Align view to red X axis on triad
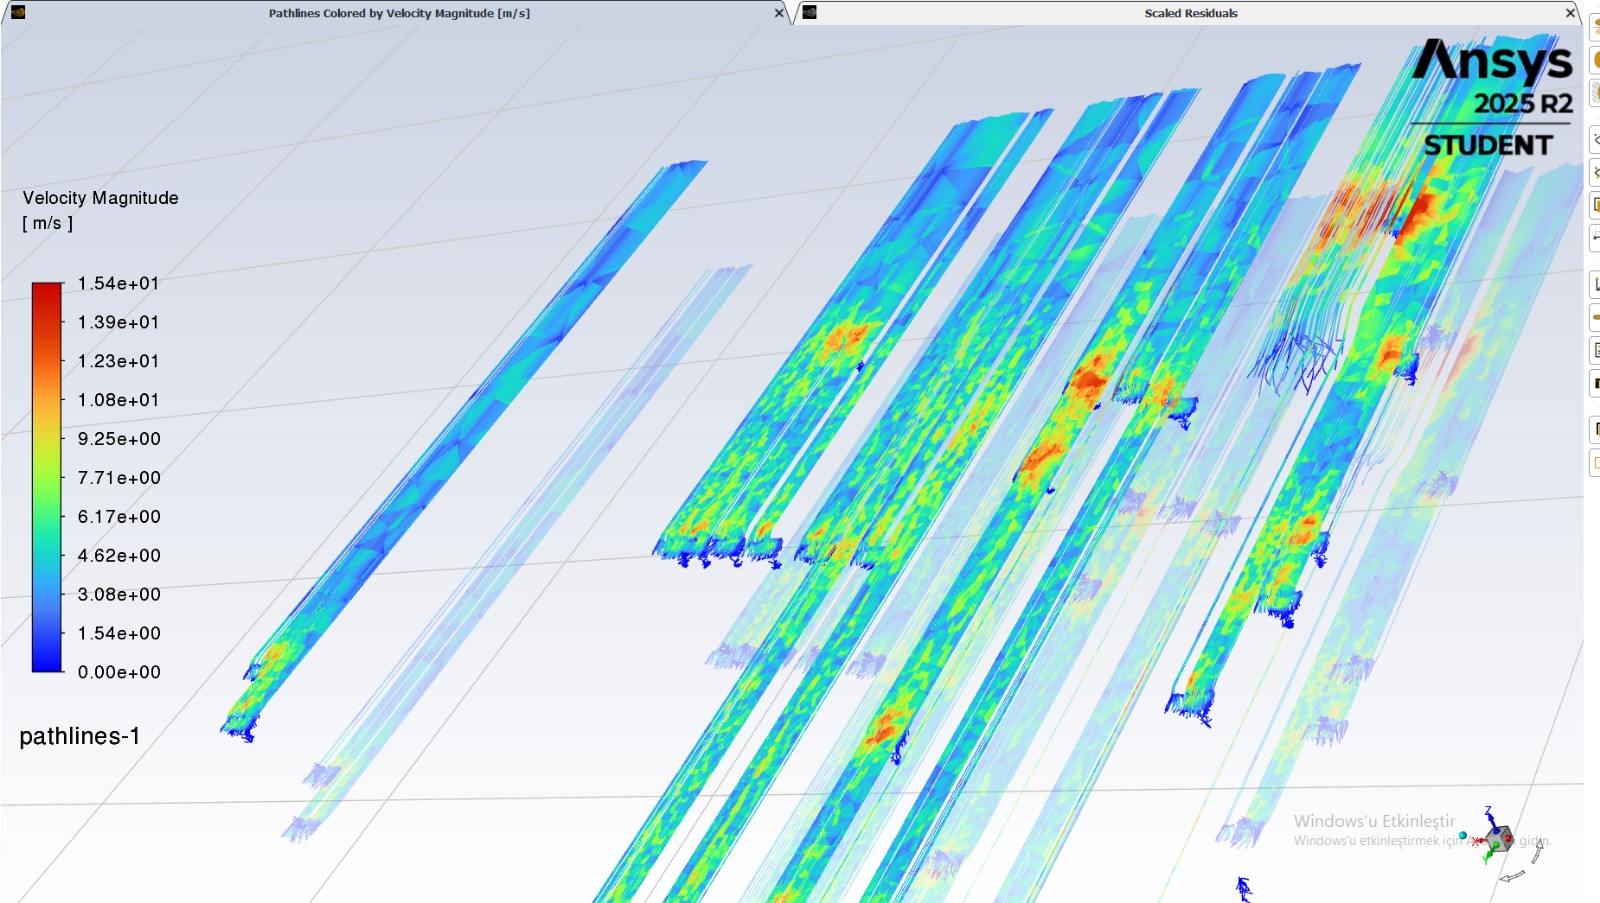 (1477, 841)
